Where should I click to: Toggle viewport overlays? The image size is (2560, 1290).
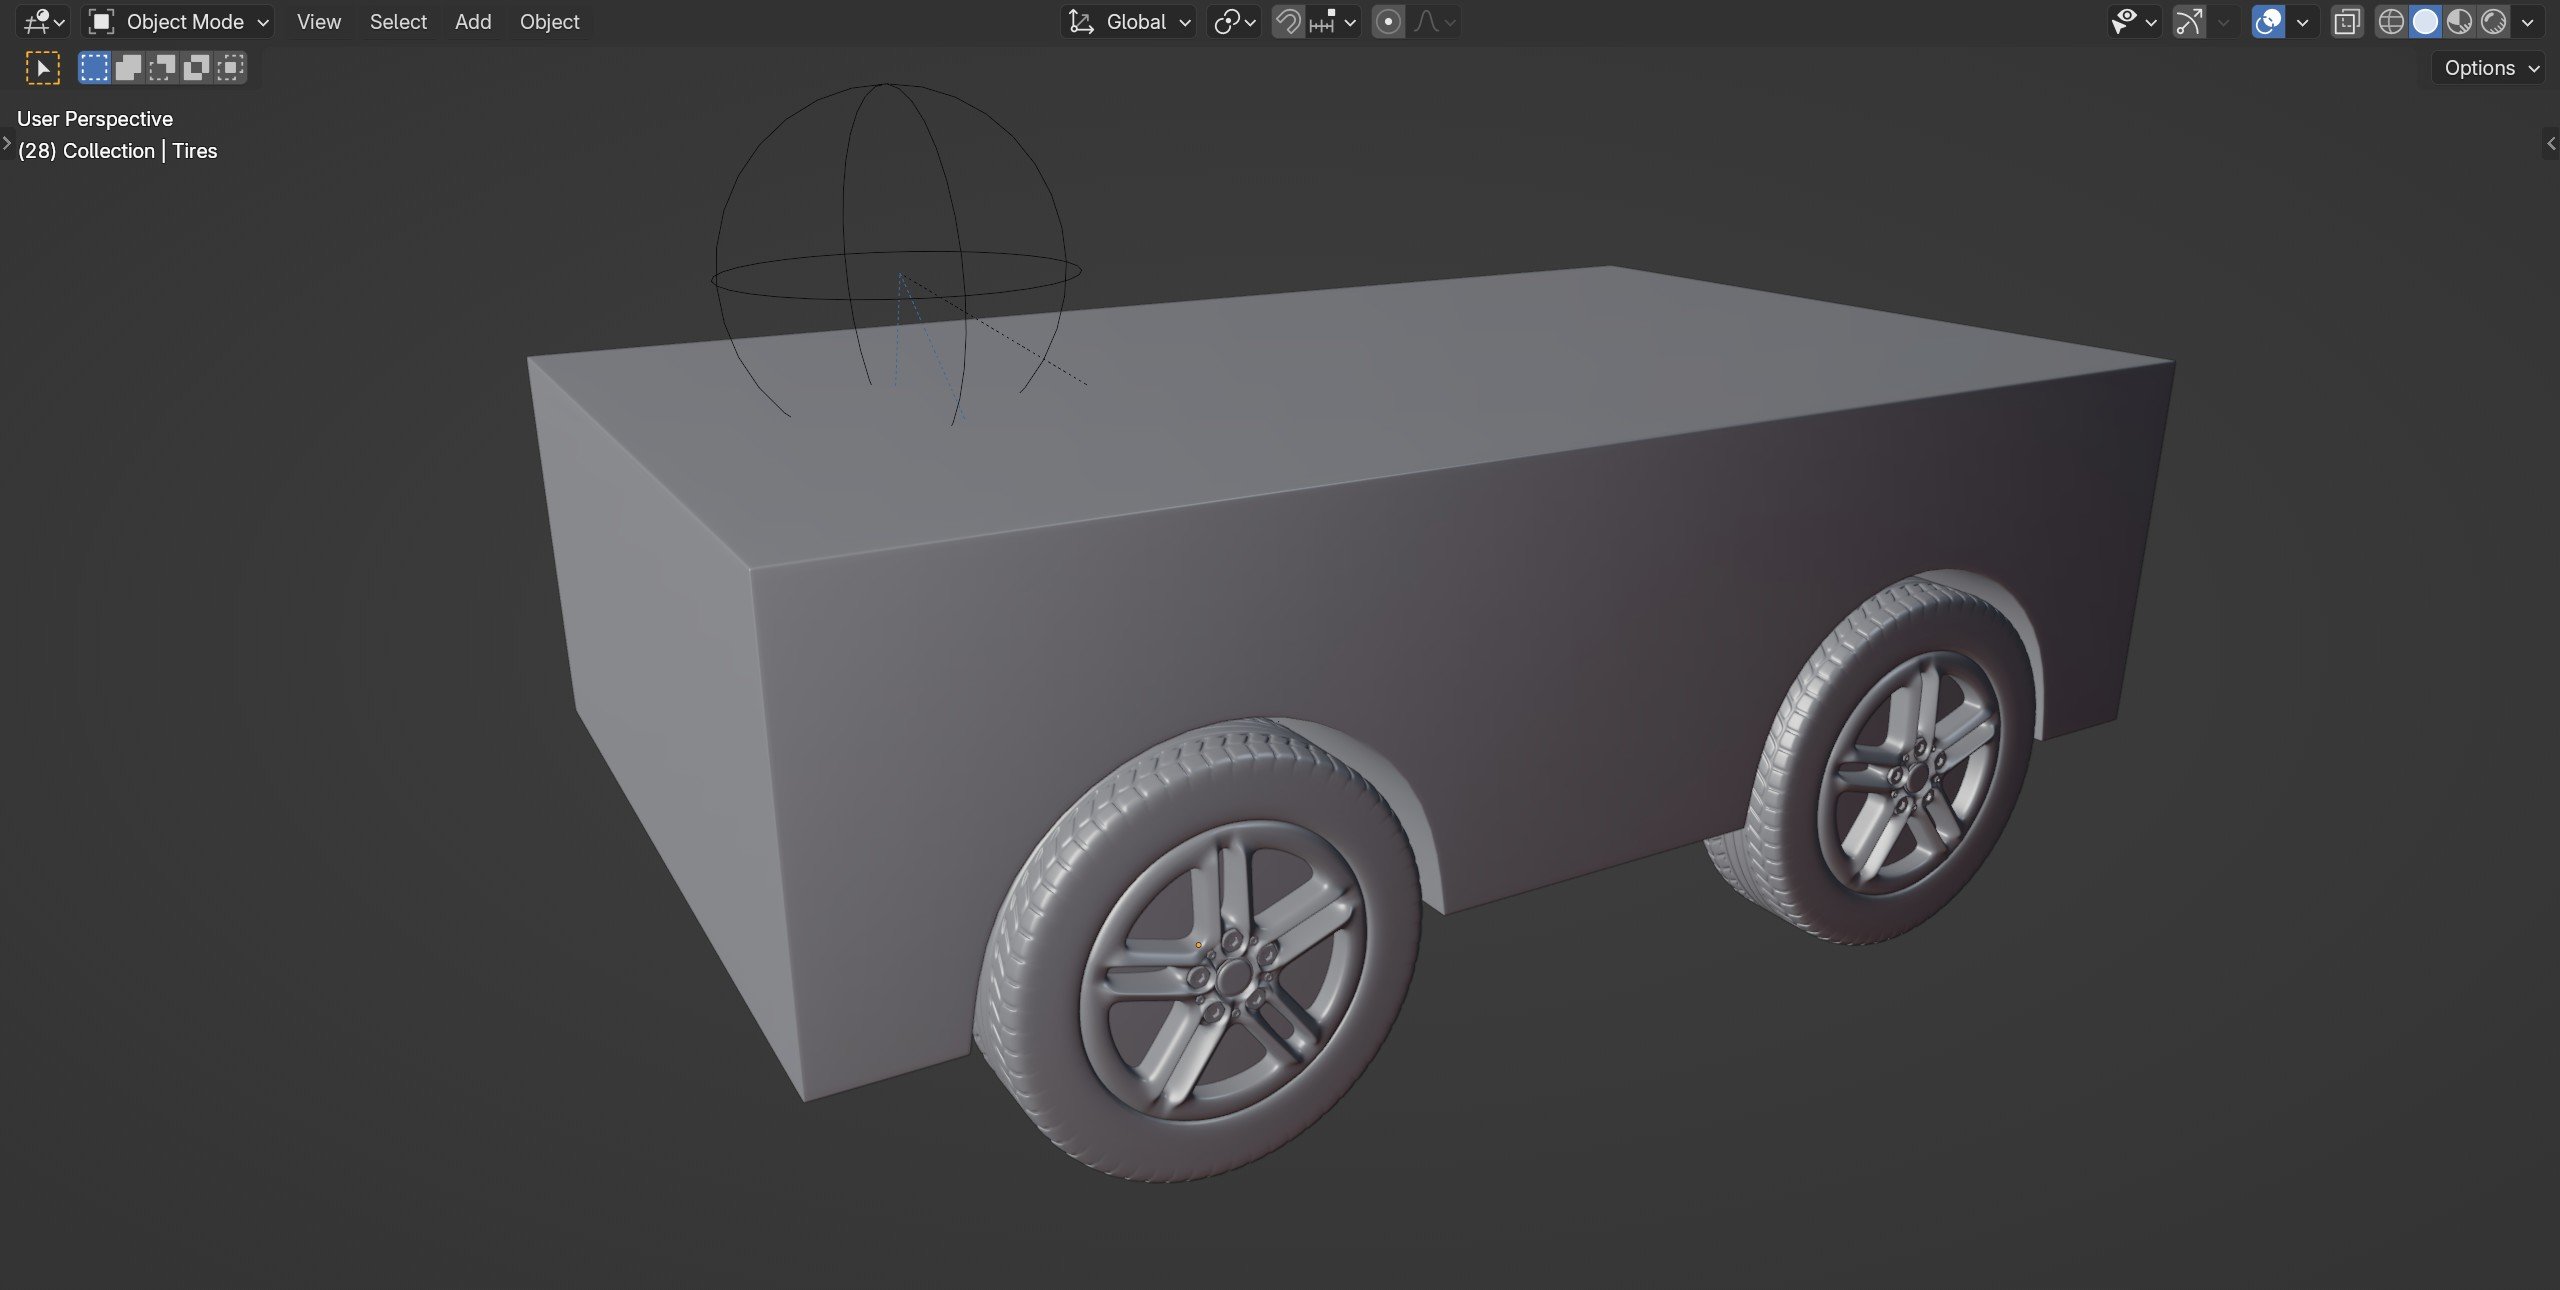click(2268, 22)
